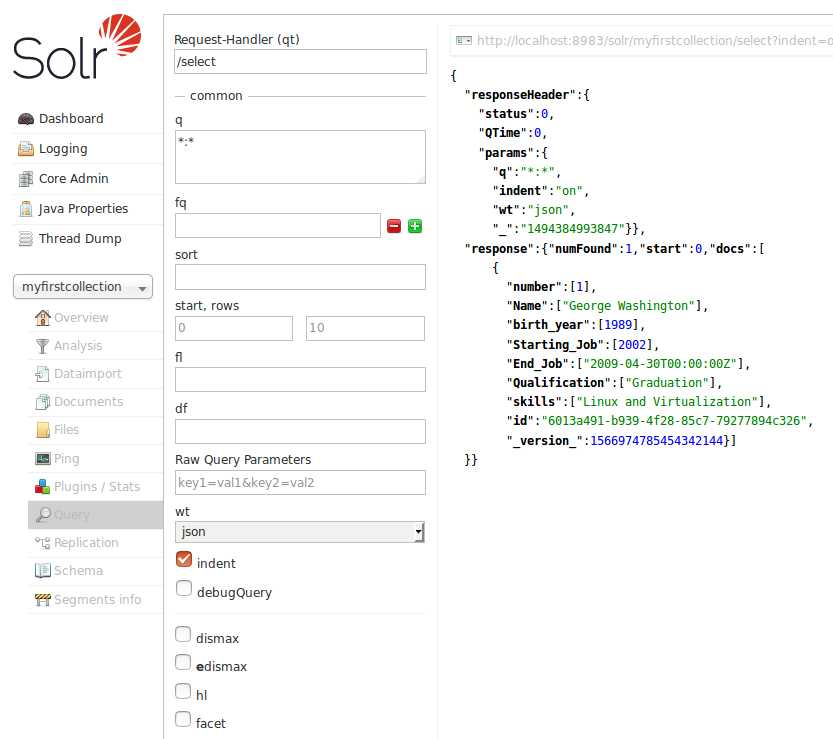Click the Query magnifier icon
The width and height of the screenshot is (833, 739).
[44, 514]
